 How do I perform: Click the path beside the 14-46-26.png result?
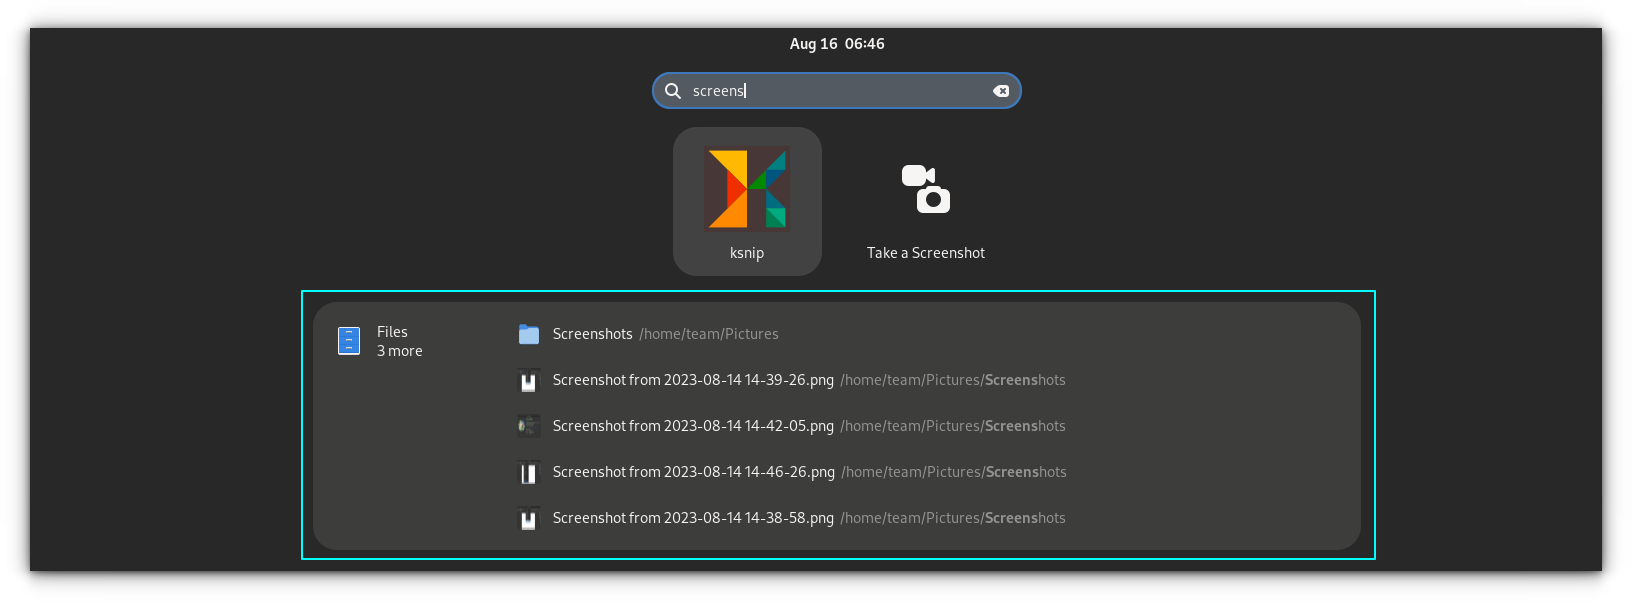pyautogui.click(x=953, y=472)
